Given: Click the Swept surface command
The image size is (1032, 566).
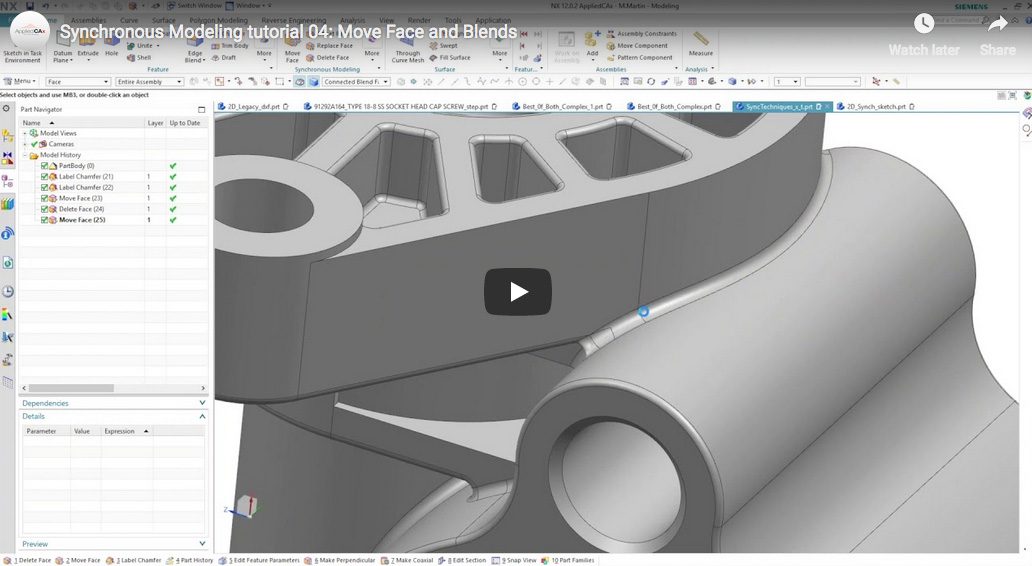Looking at the screenshot, I should 444,46.
